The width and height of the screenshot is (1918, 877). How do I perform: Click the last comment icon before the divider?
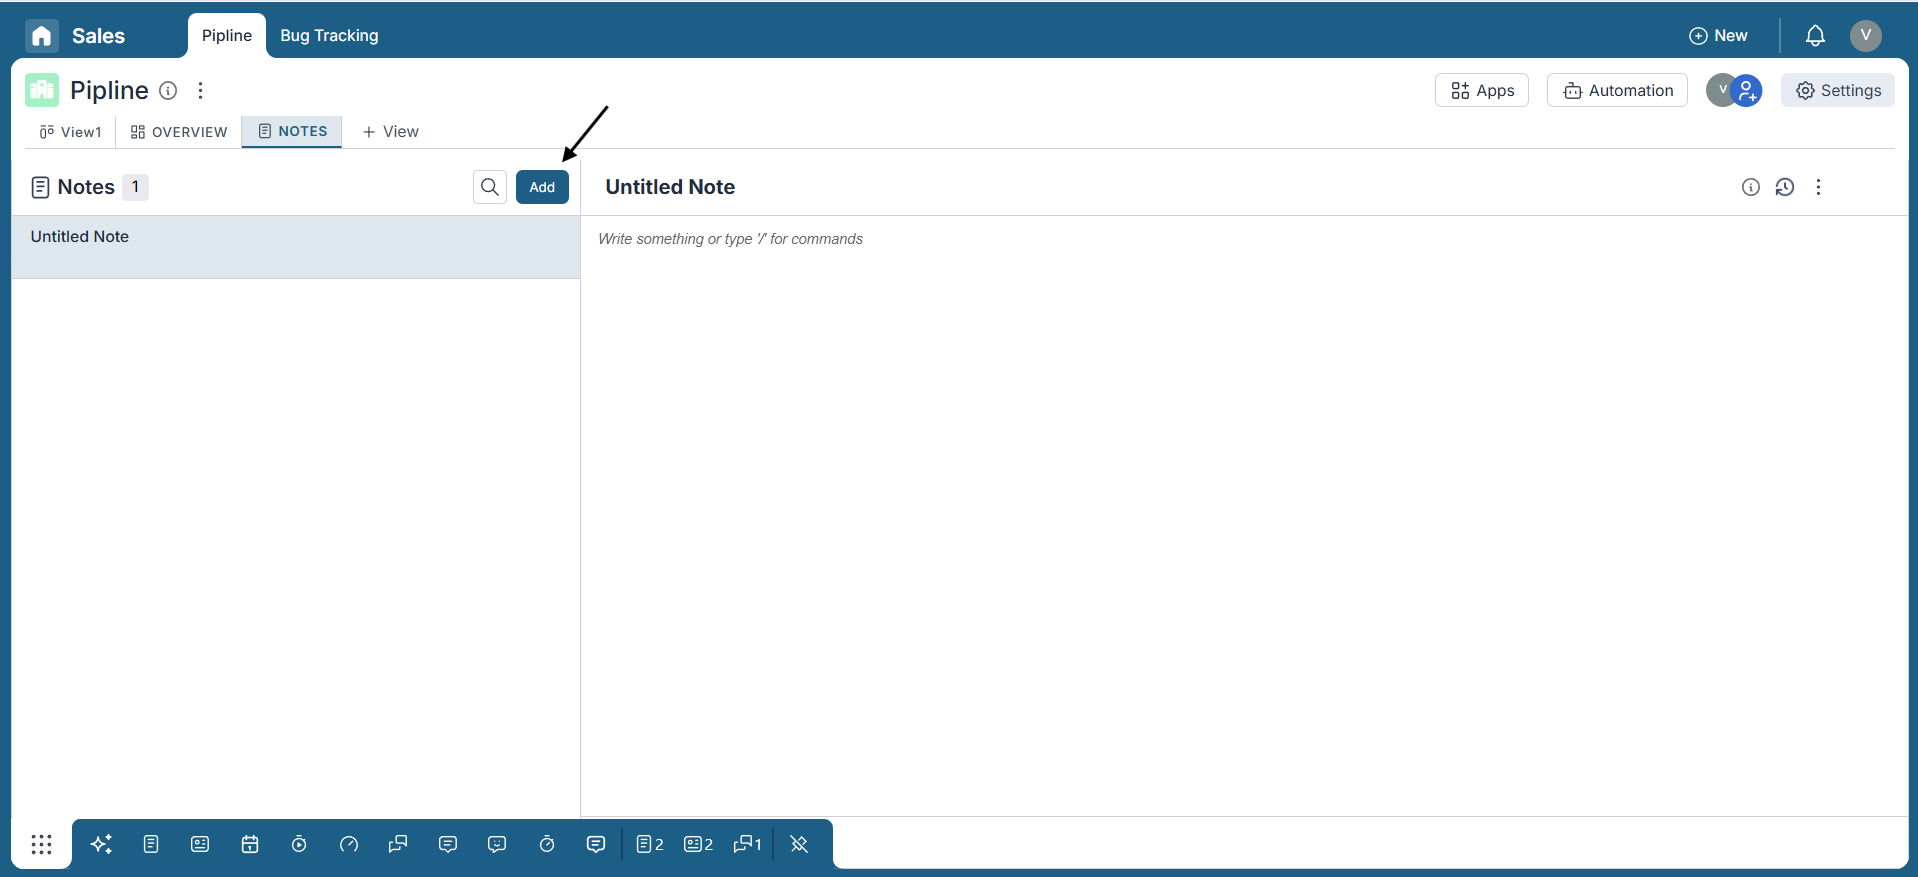(596, 844)
